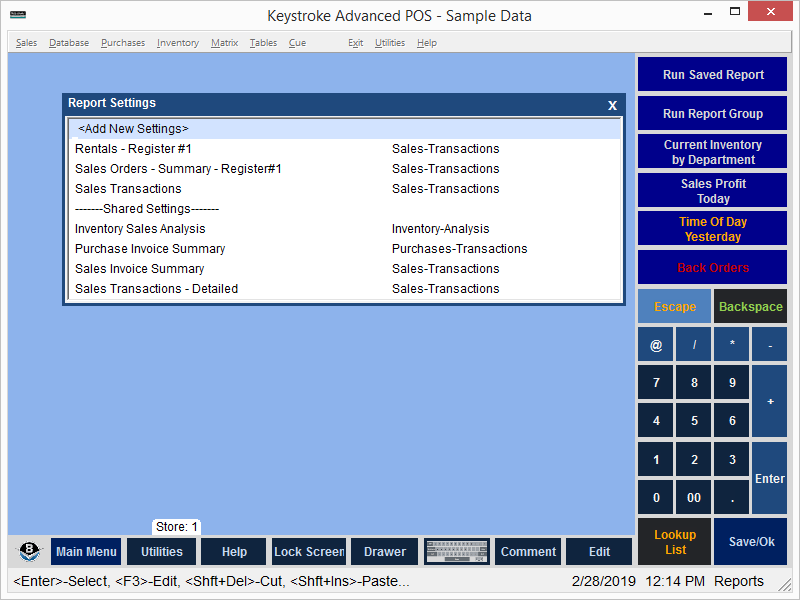Viewport: 800px width, 600px height.
Task: Run Sales Profit Today report
Action: [x=712, y=191]
